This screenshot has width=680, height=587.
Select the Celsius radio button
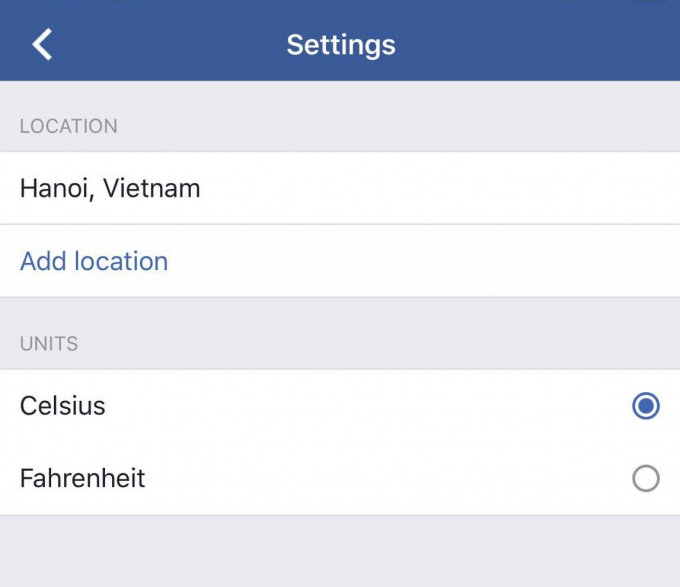coord(646,406)
